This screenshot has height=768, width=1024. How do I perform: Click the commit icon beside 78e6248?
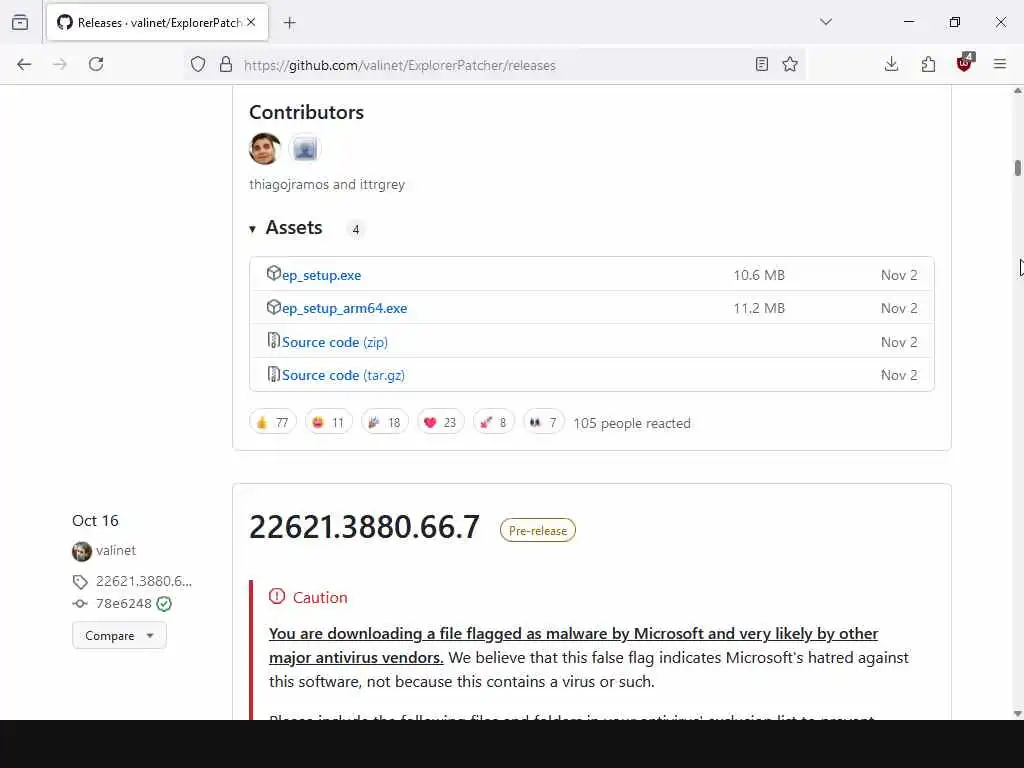80,604
